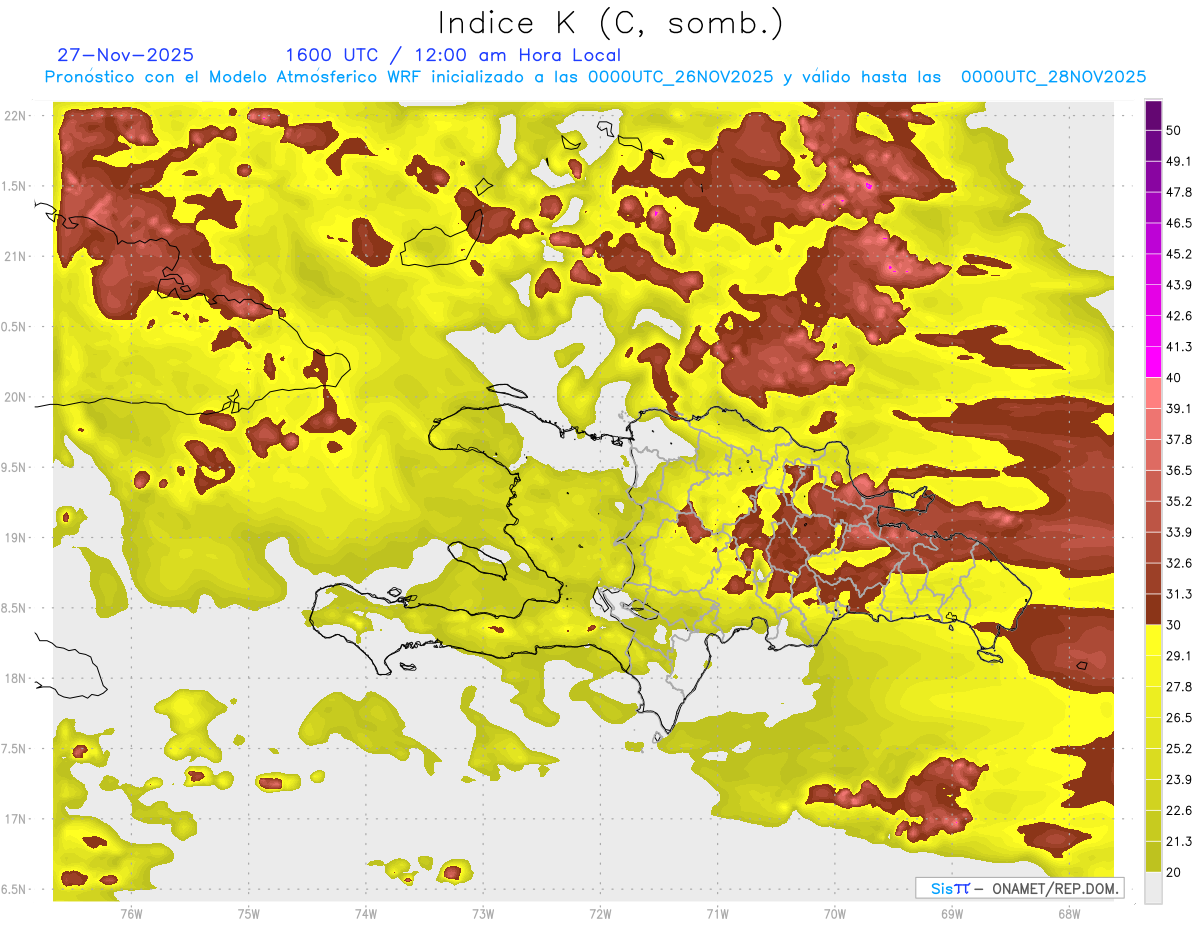Image resolution: width=1200 pixels, height=927 pixels.
Task: Click the color scale value "42.6"
Action: (1179, 316)
